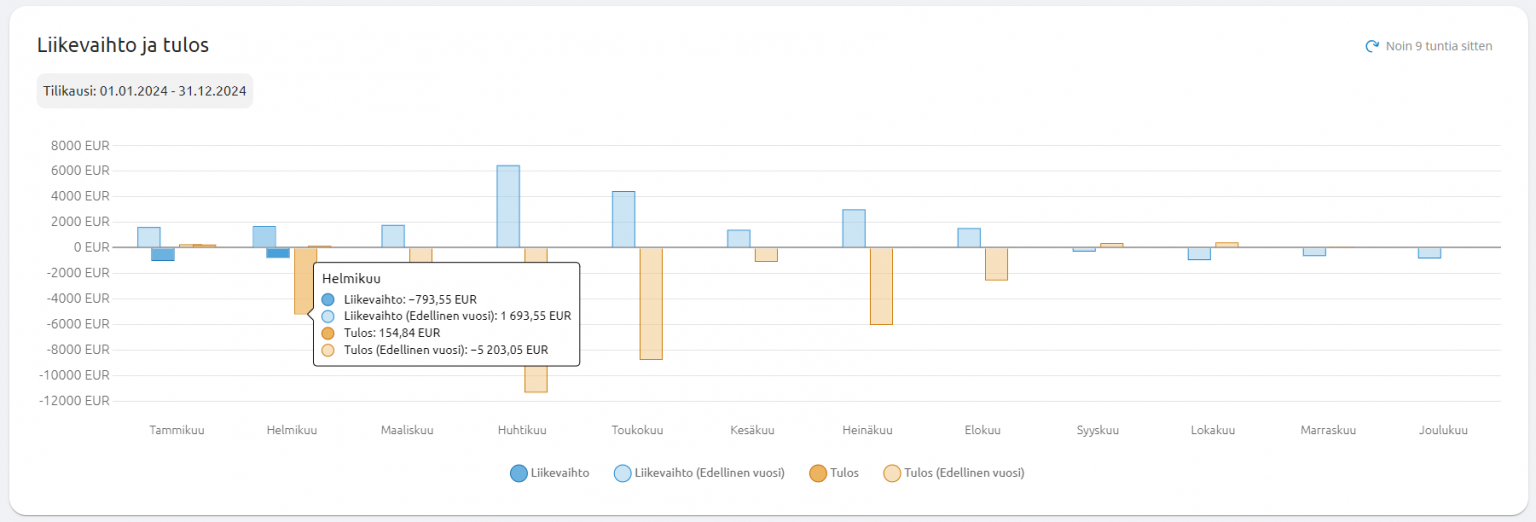Click Huhtikuu previous-year revenue bar
Image resolution: width=1536 pixels, height=522 pixels.
click(x=508, y=206)
